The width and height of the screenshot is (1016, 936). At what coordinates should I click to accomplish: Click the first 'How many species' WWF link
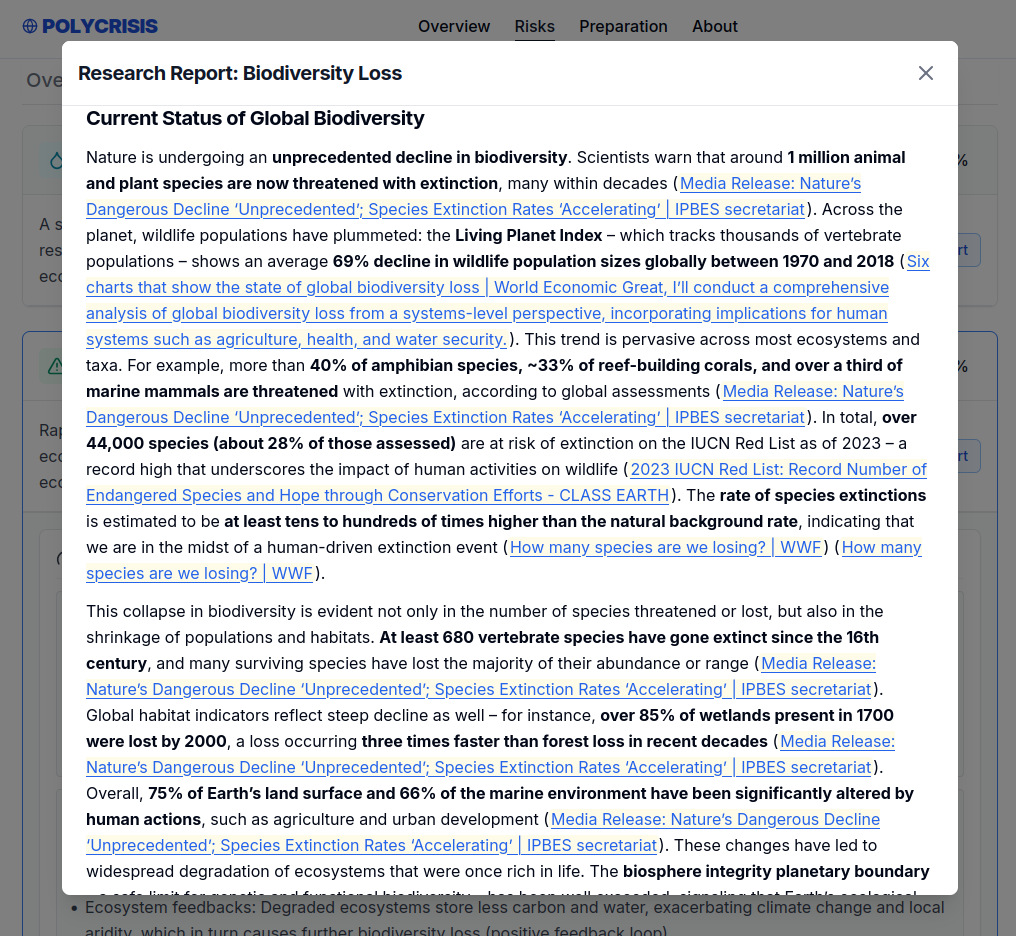[665, 547]
